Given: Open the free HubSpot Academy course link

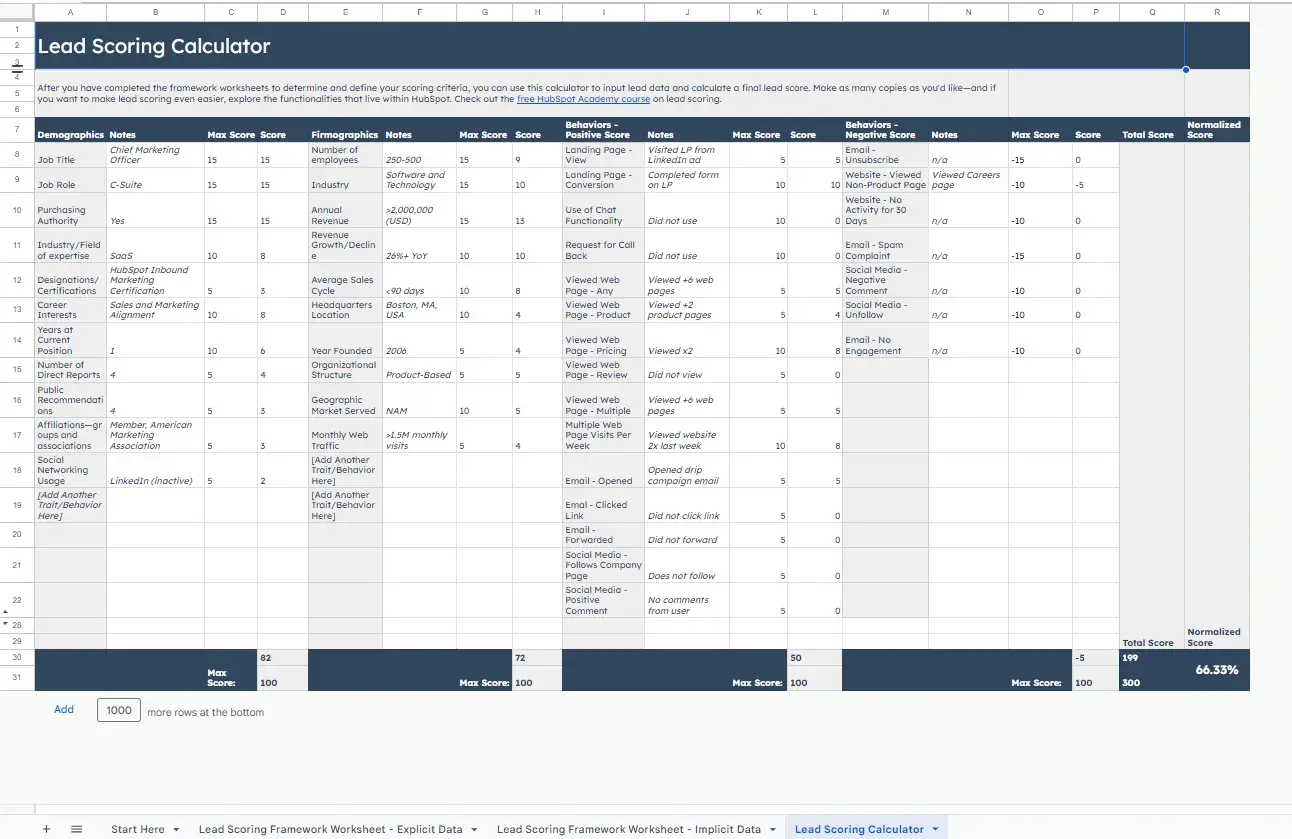Looking at the screenshot, I should coord(583,100).
